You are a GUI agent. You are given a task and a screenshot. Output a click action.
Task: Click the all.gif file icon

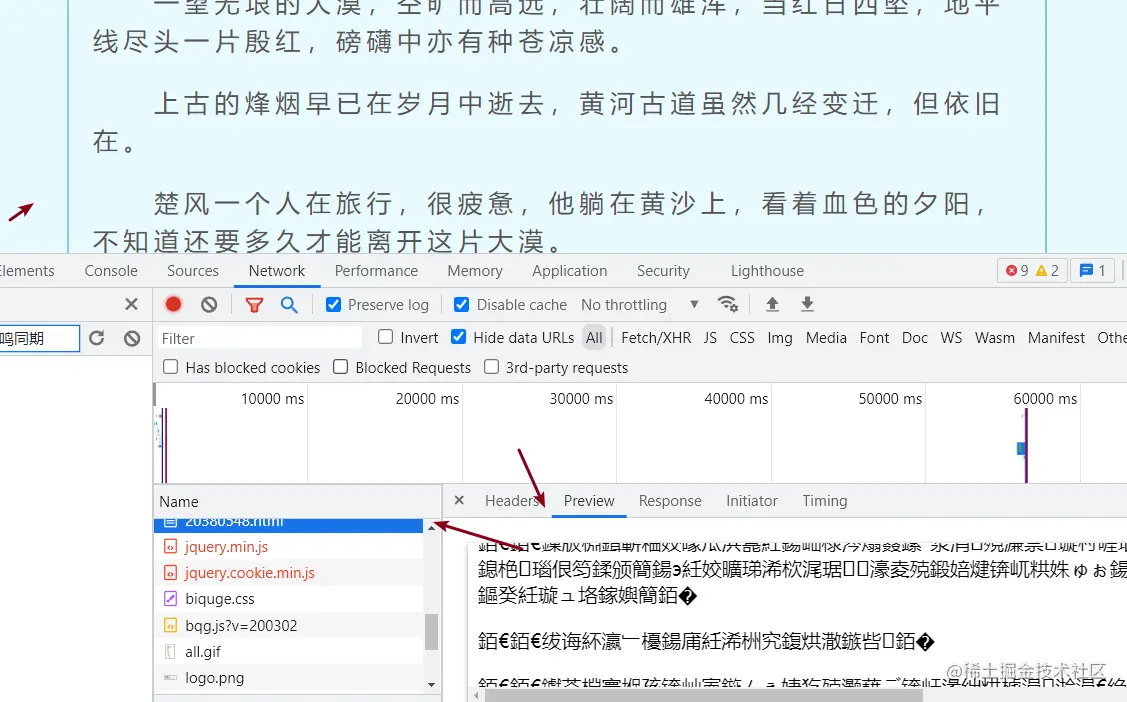pyautogui.click(x=170, y=652)
